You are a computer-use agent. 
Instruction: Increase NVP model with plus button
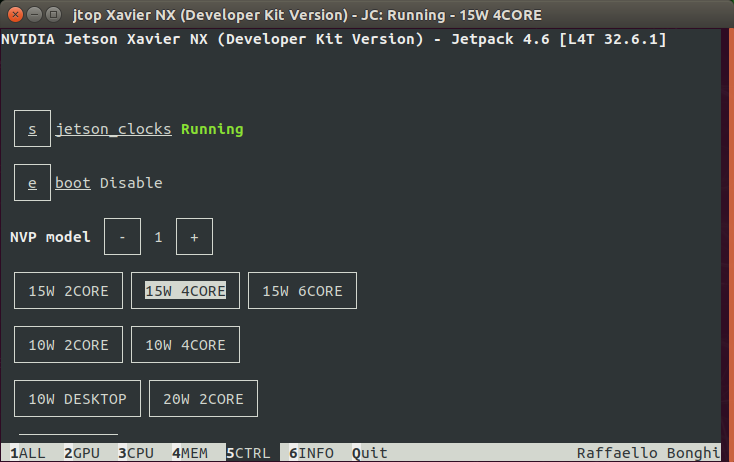click(194, 236)
